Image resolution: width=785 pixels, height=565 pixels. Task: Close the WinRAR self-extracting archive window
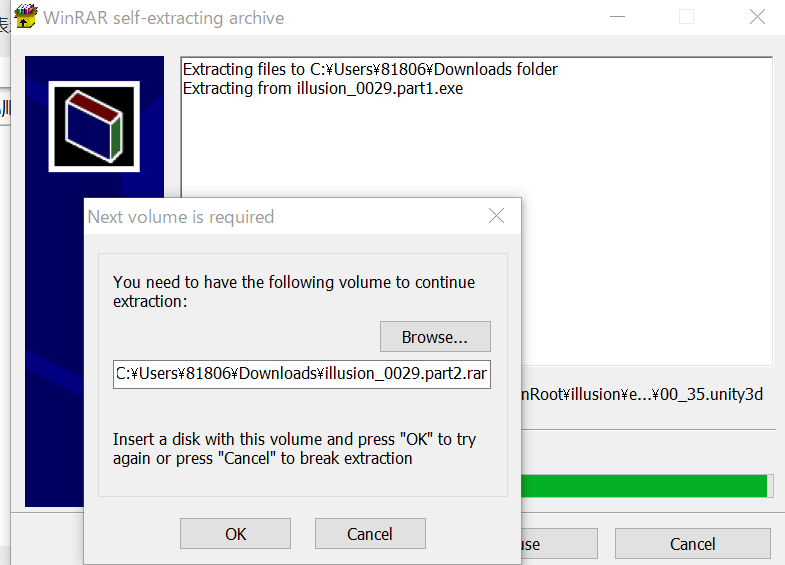(x=757, y=17)
